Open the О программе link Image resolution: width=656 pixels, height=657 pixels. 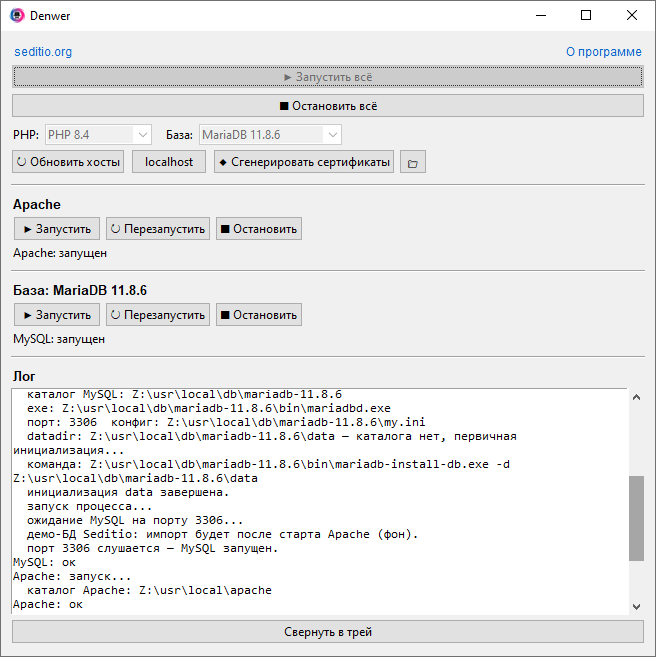(x=604, y=52)
